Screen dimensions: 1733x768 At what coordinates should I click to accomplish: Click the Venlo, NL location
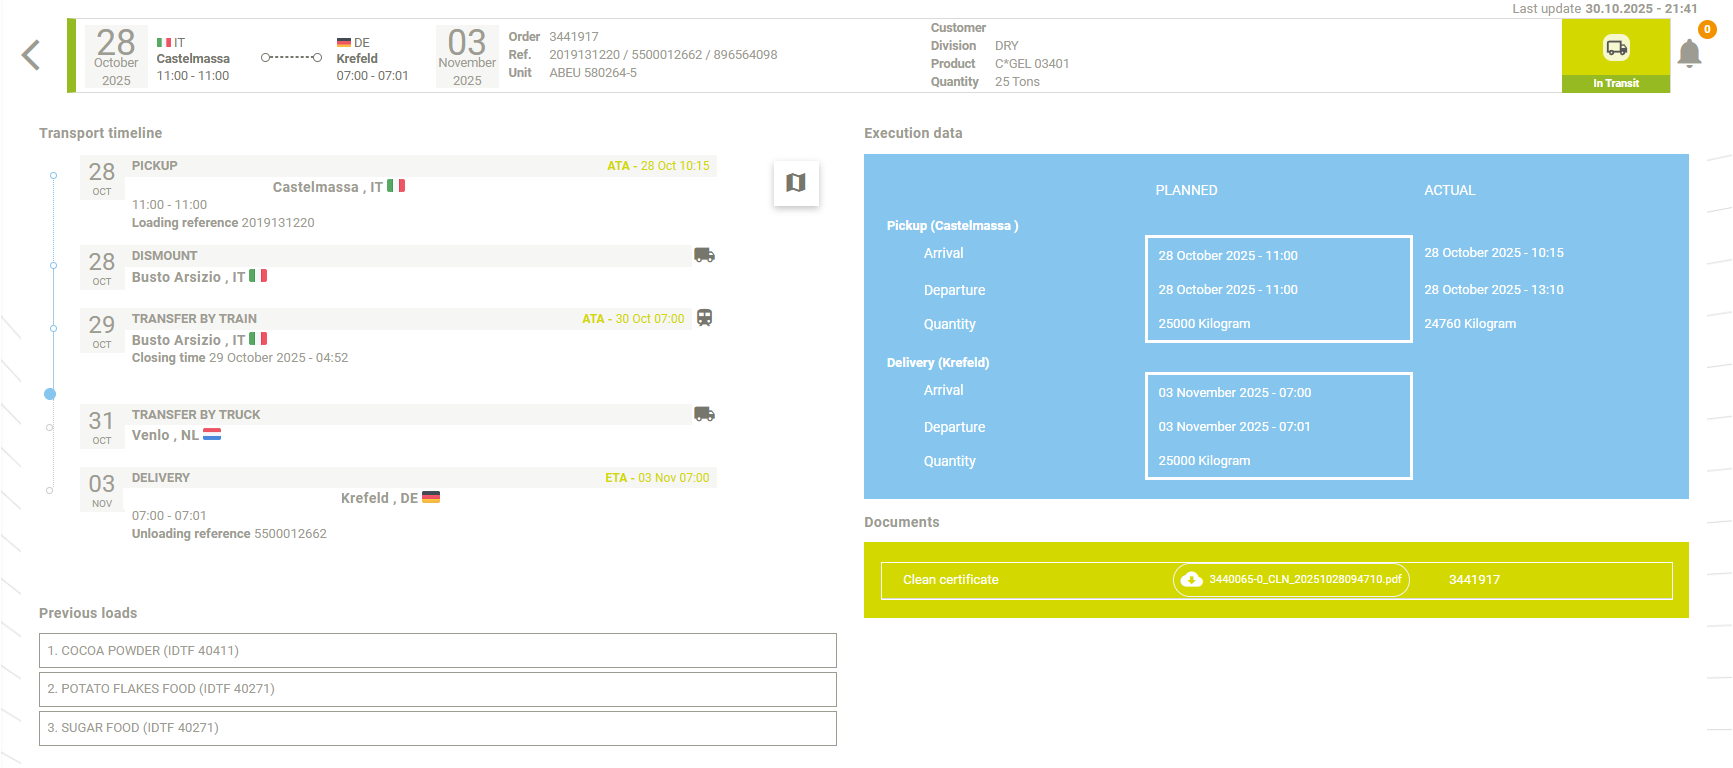click(x=165, y=435)
